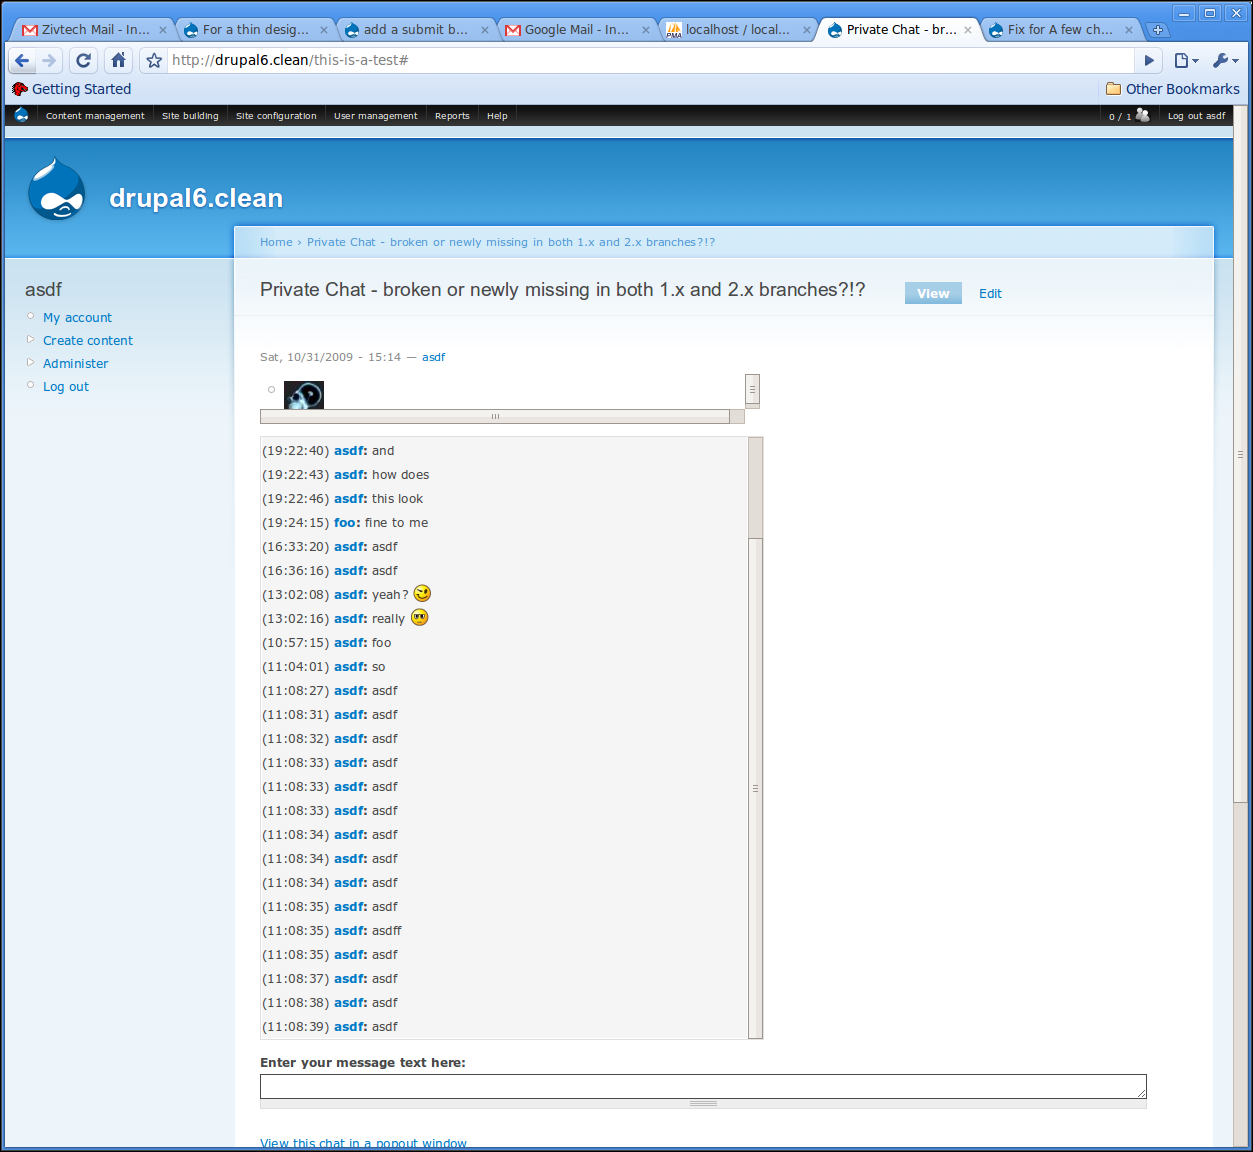
Task: Click the user list vertical scroll handle
Action: [x=753, y=390]
